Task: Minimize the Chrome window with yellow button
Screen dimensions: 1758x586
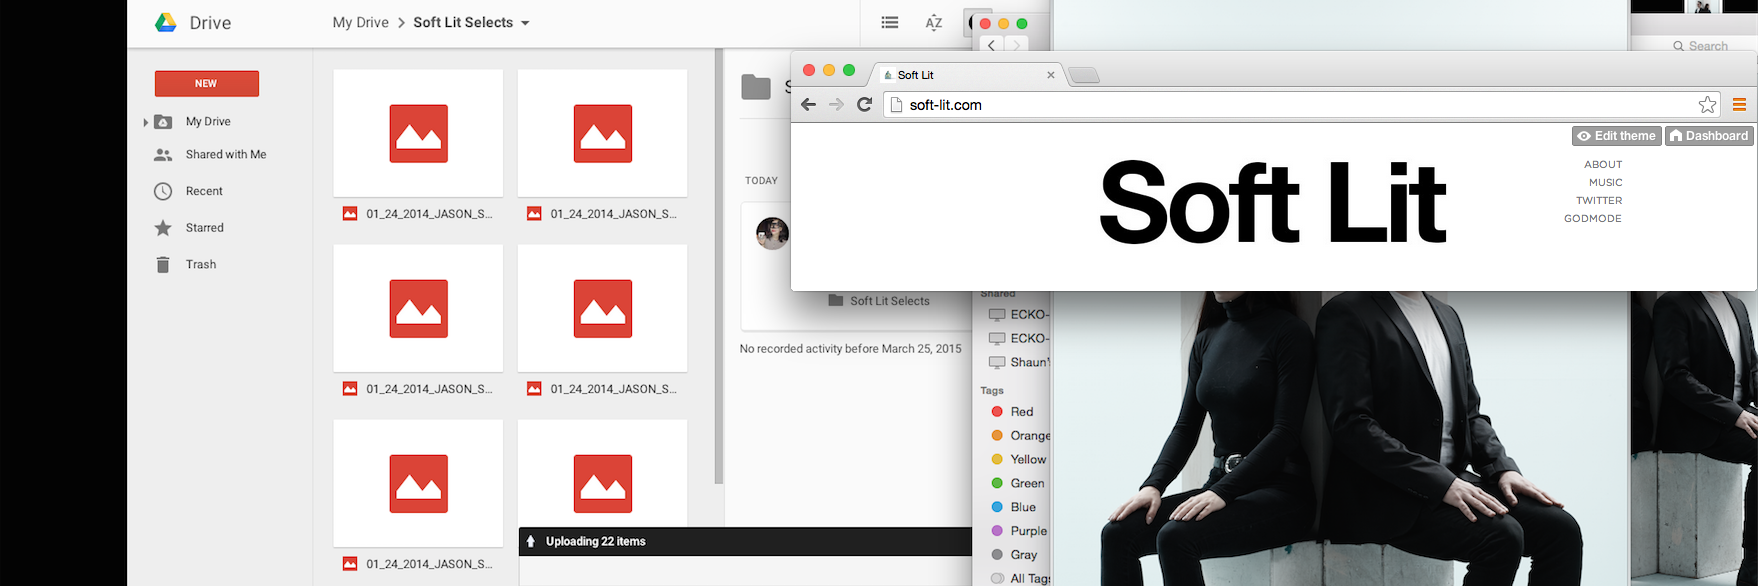Action: 829,70
